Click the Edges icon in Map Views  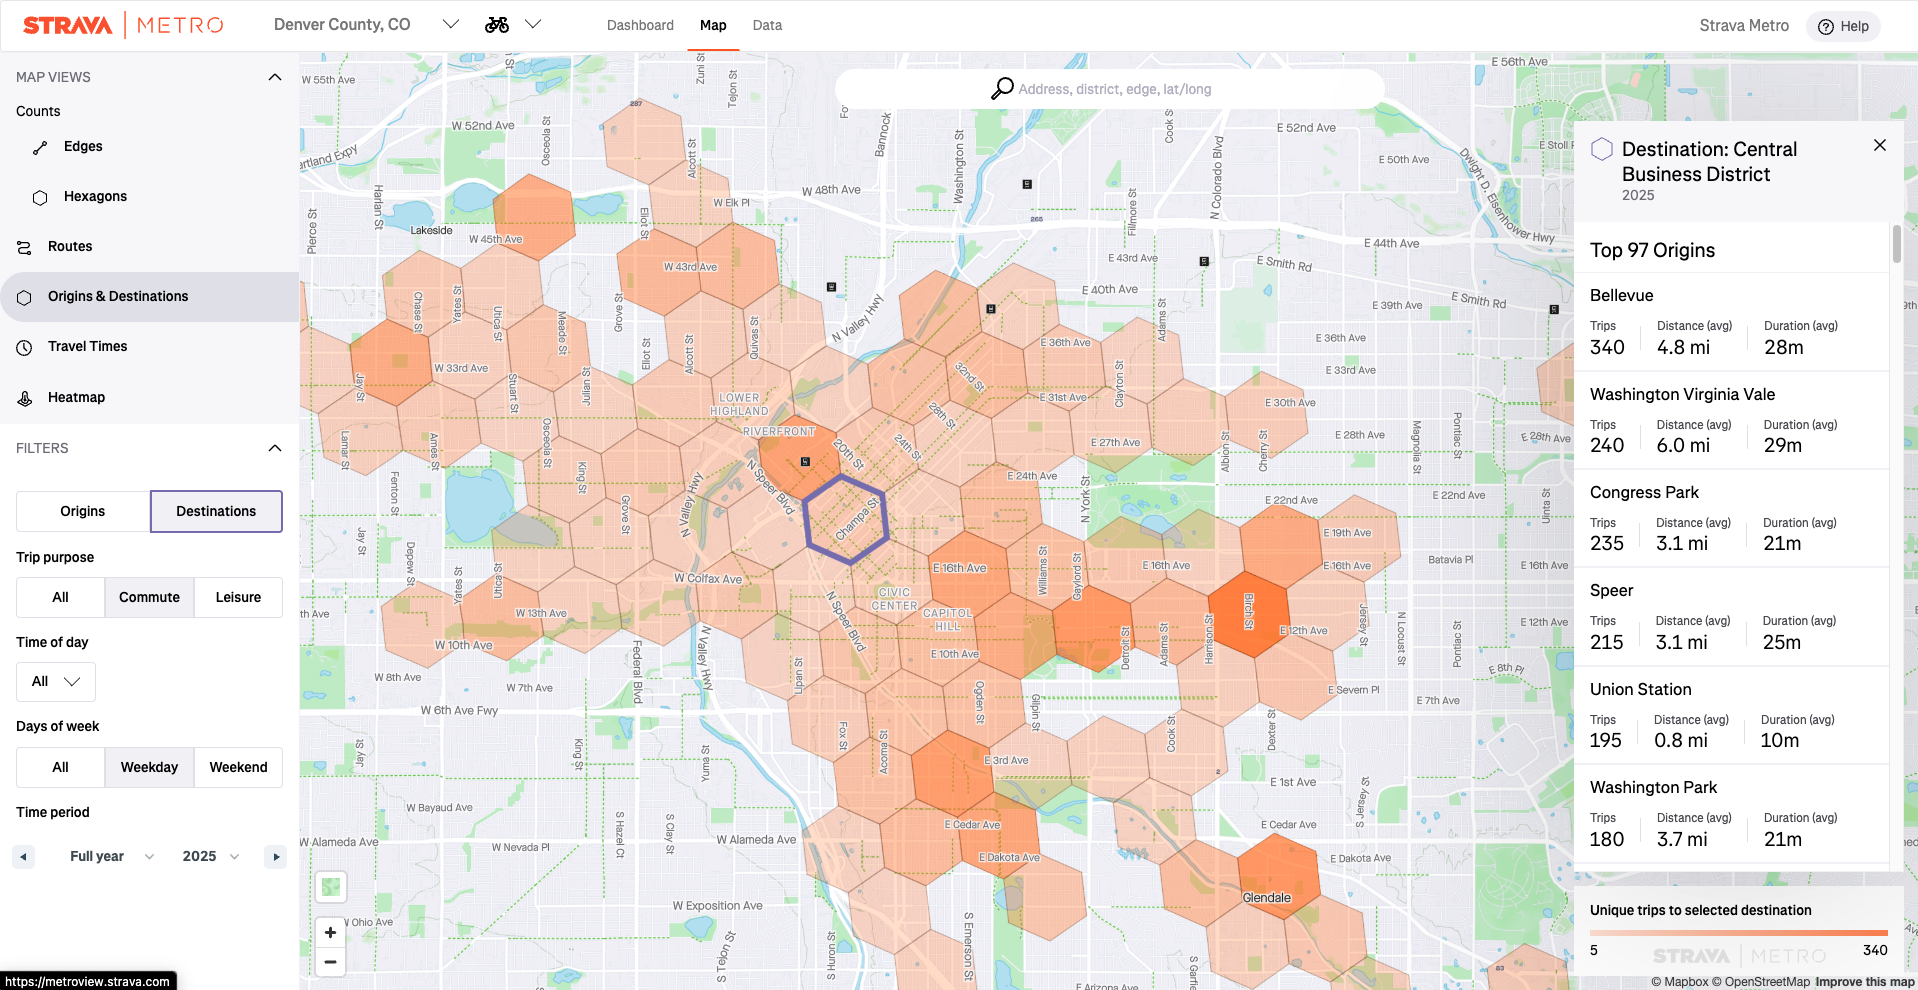tap(40, 147)
